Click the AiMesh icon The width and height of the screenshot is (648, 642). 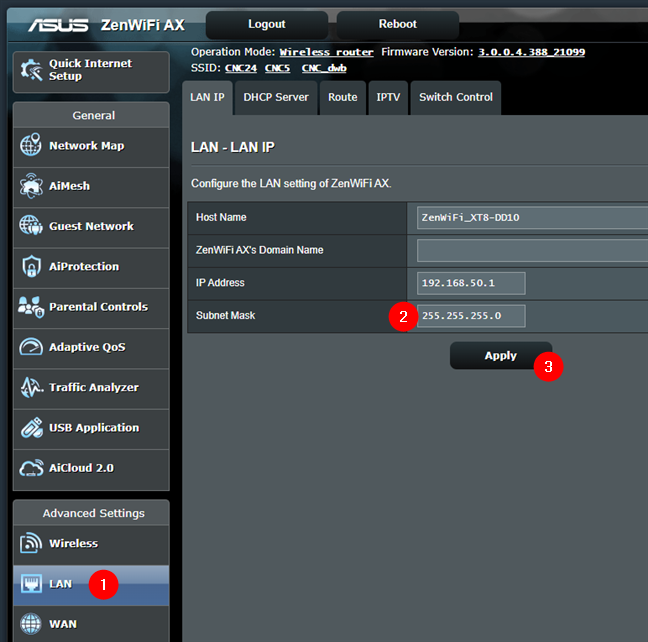click(x=31, y=186)
